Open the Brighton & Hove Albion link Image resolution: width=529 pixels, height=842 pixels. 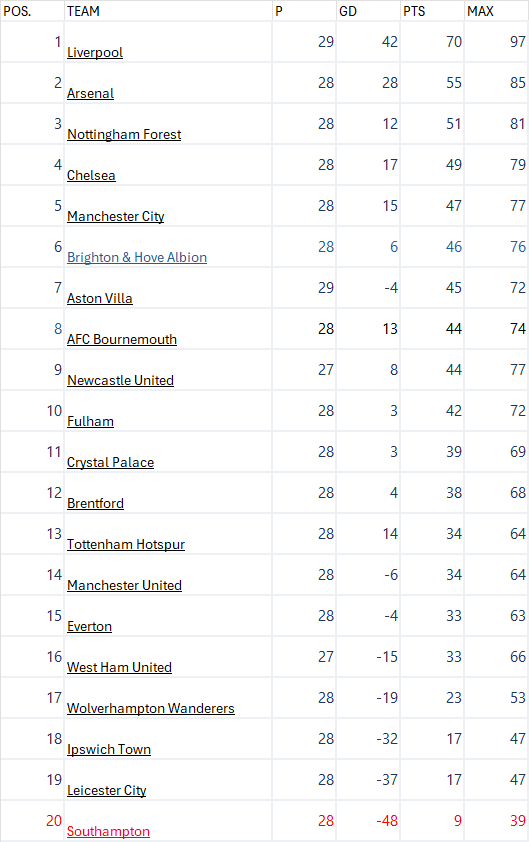(x=137, y=257)
